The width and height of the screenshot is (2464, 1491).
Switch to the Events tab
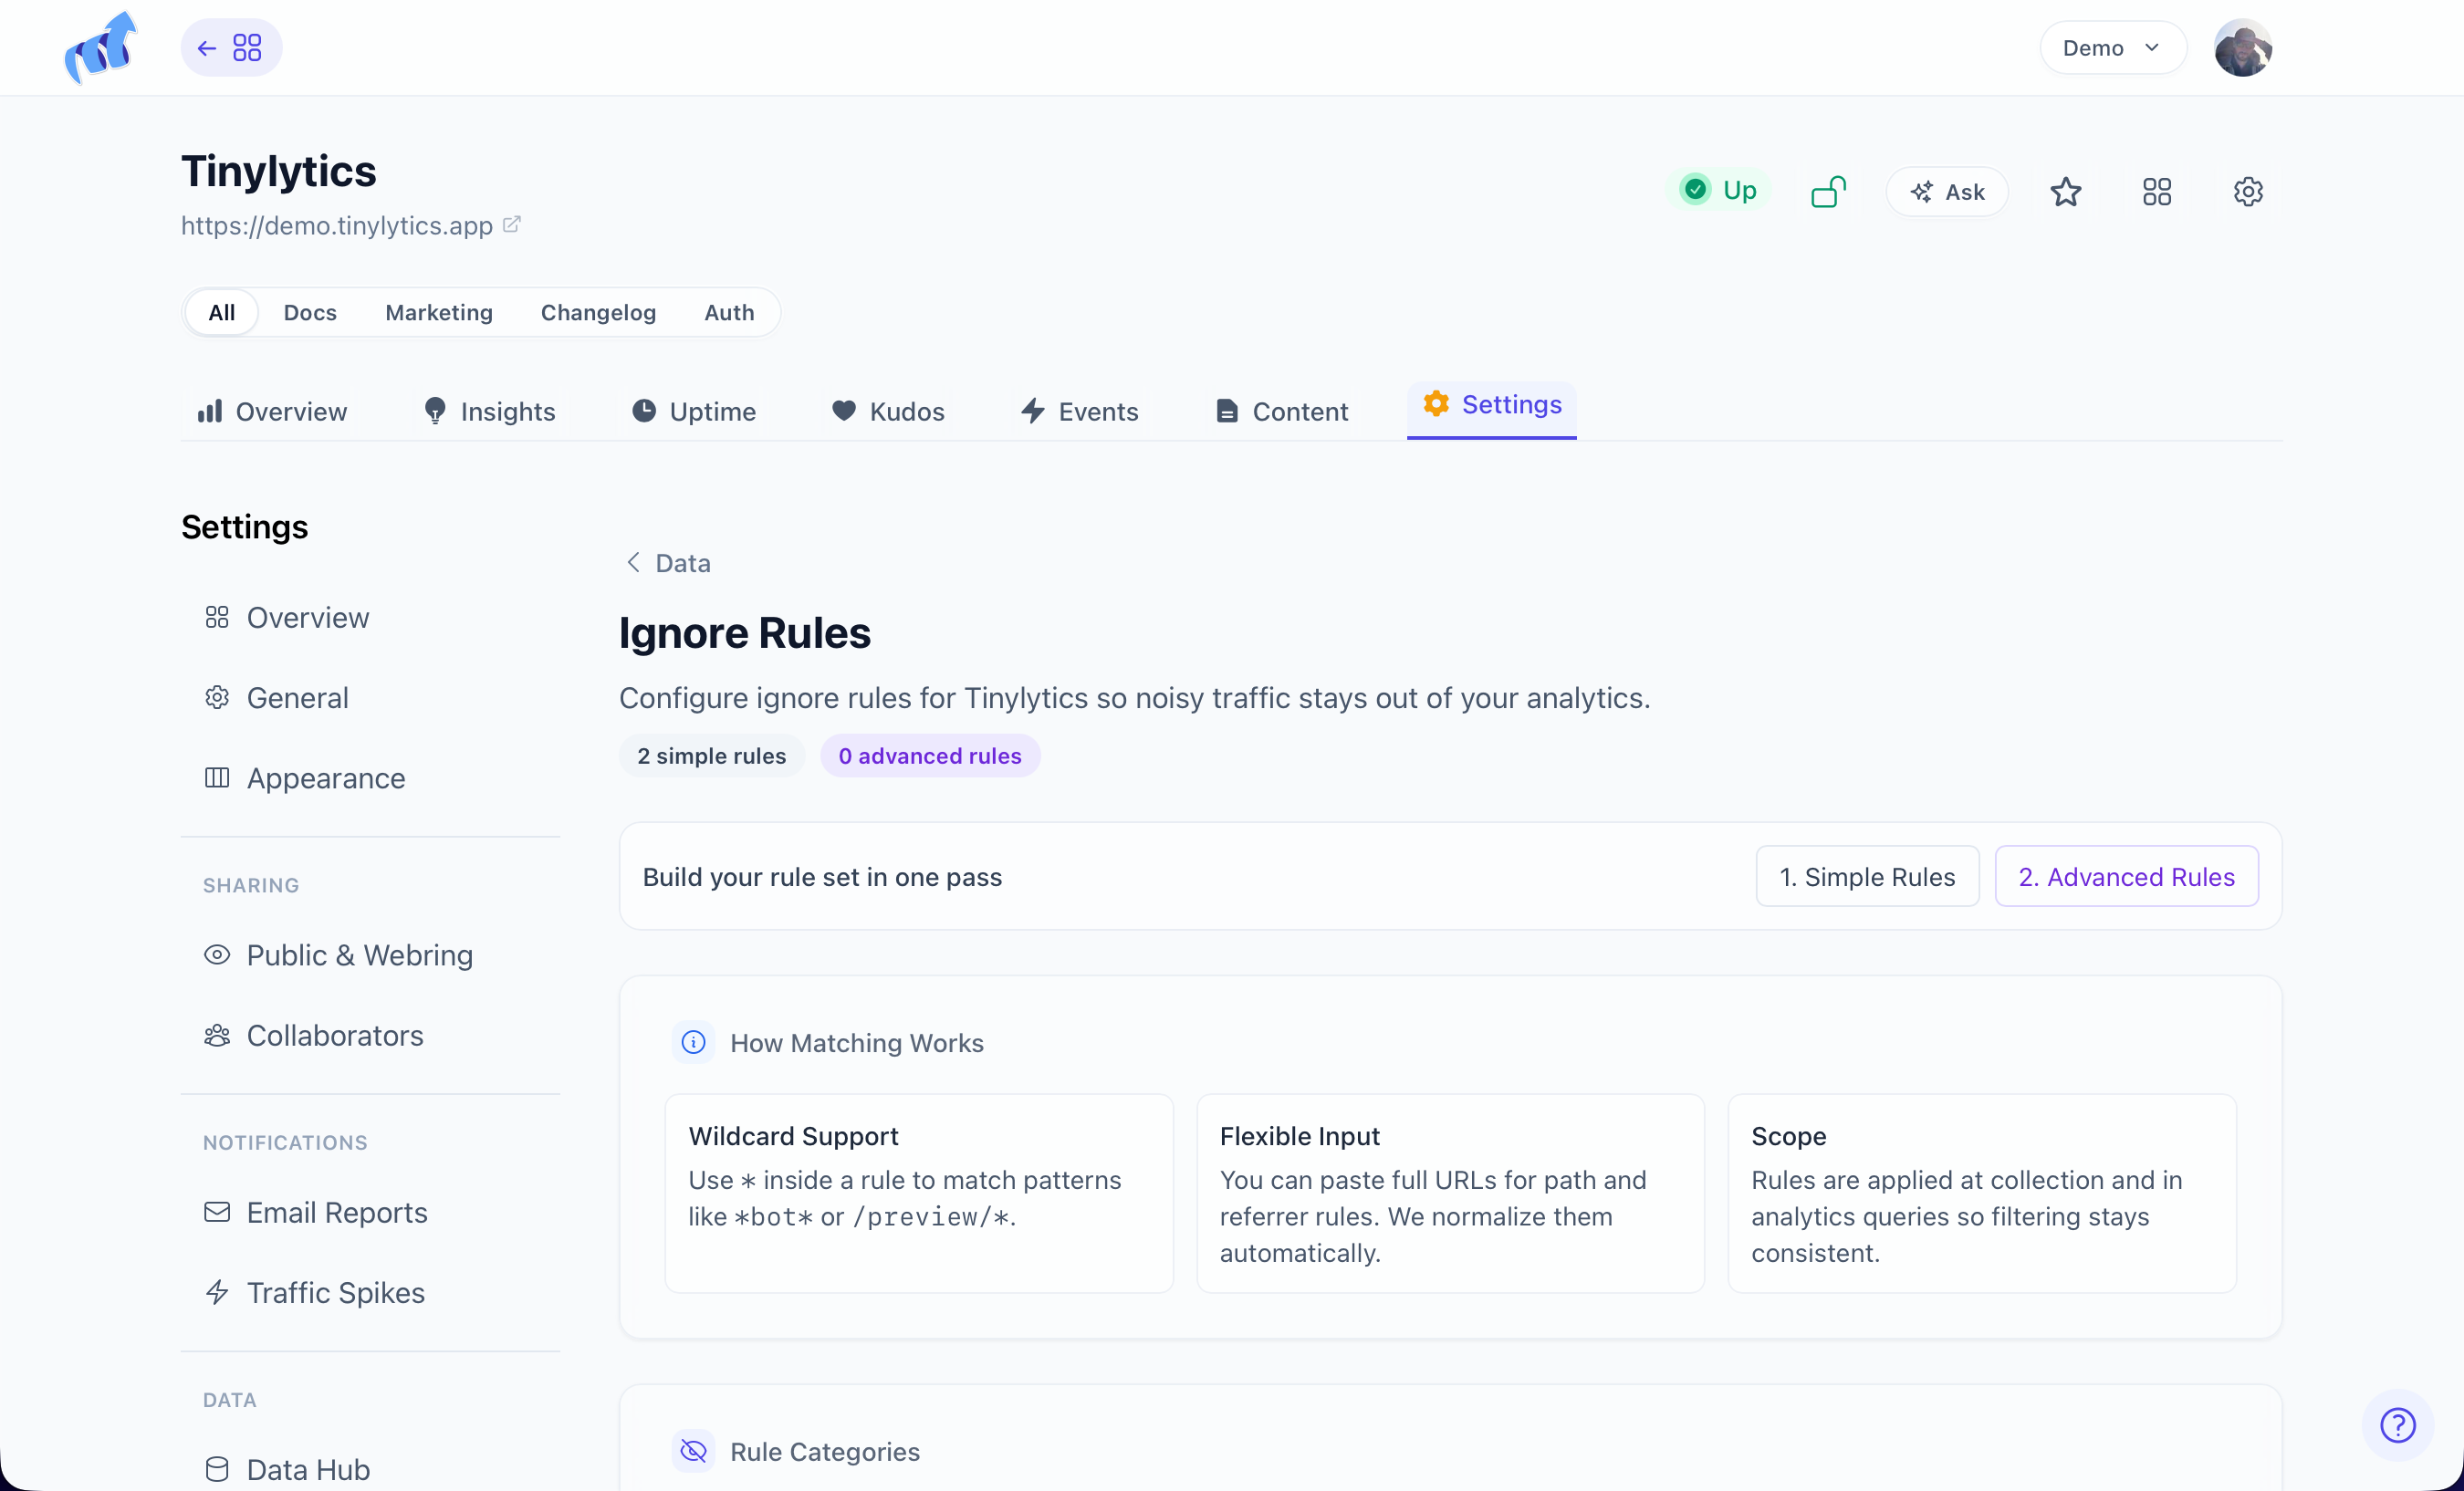point(1079,412)
